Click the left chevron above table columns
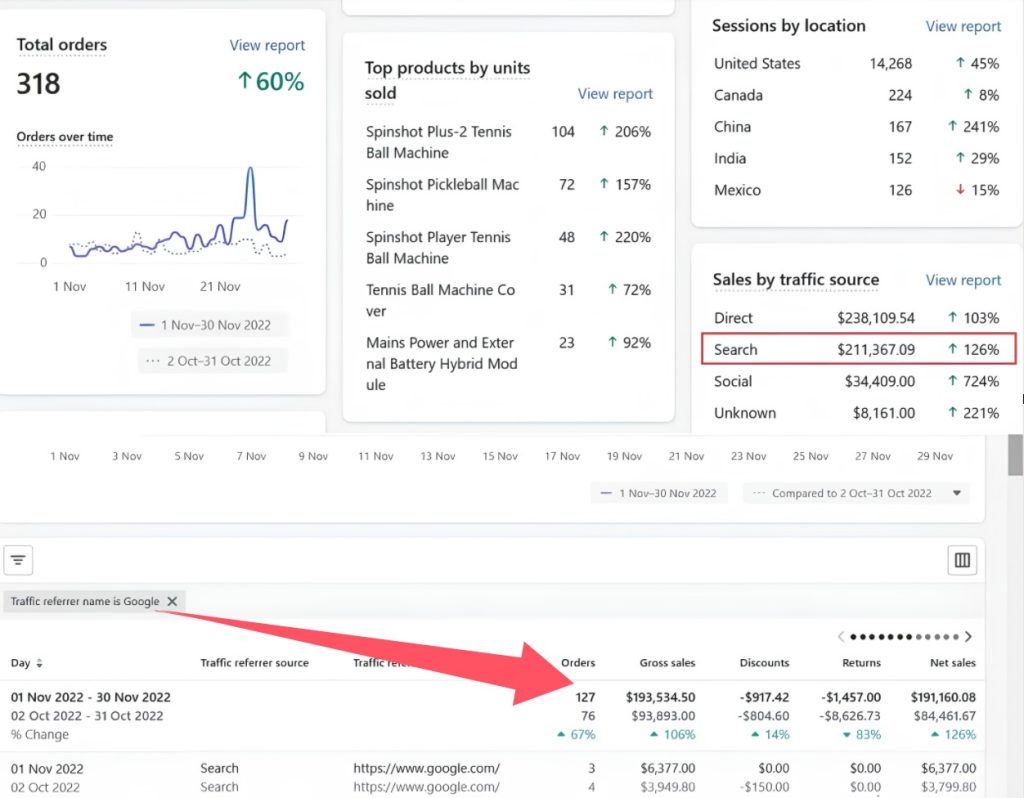 pos(841,636)
